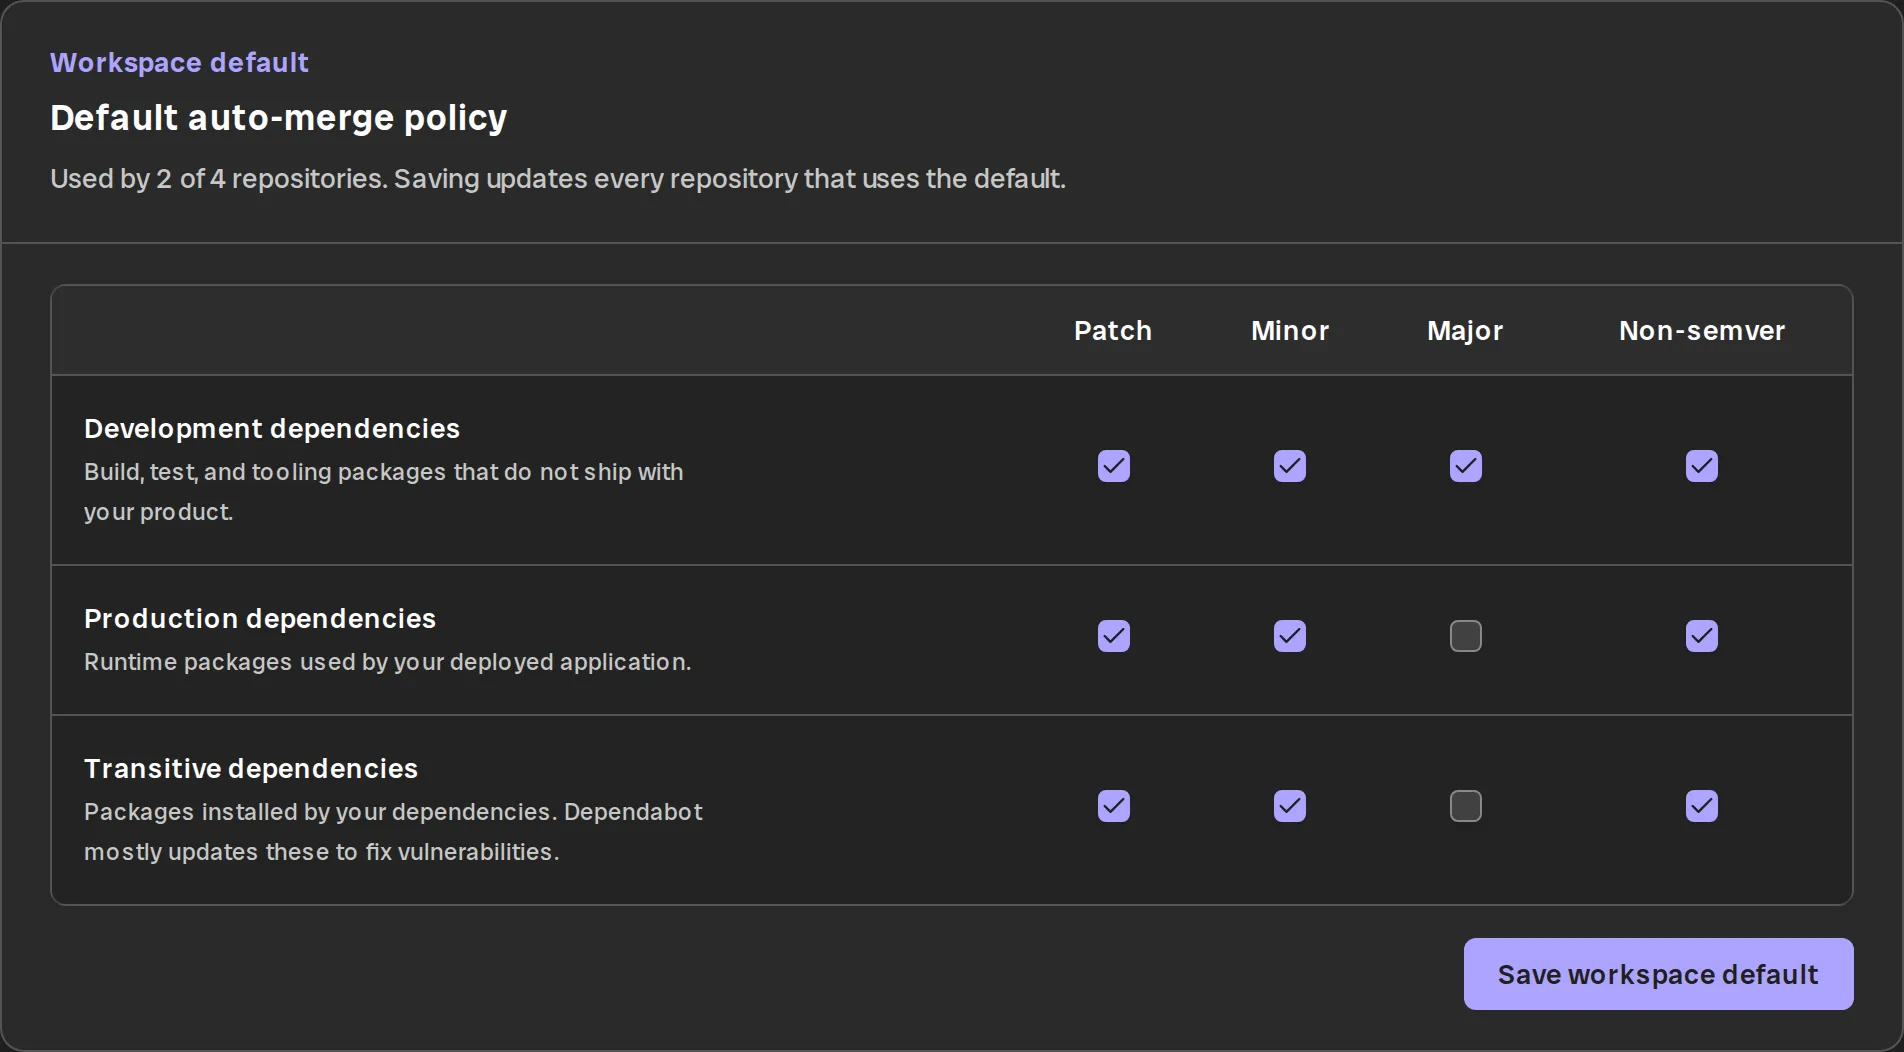Viewport: 1904px width, 1052px height.
Task: Click the 'Used by 2 of 4 repositories' text
Action: coord(558,179)
